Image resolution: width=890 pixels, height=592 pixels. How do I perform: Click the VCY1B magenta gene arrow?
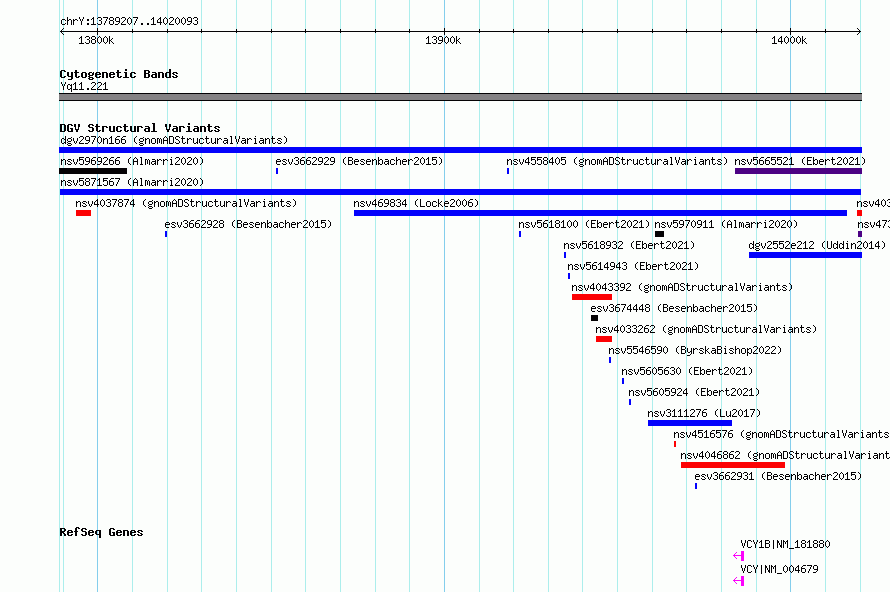(x=738, y=556)
